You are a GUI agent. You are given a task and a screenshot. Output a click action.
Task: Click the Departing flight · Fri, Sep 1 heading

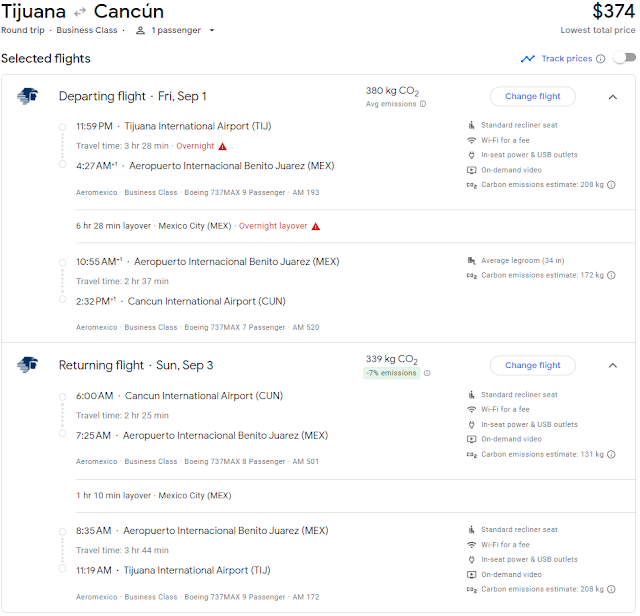(x=133, y=97)
